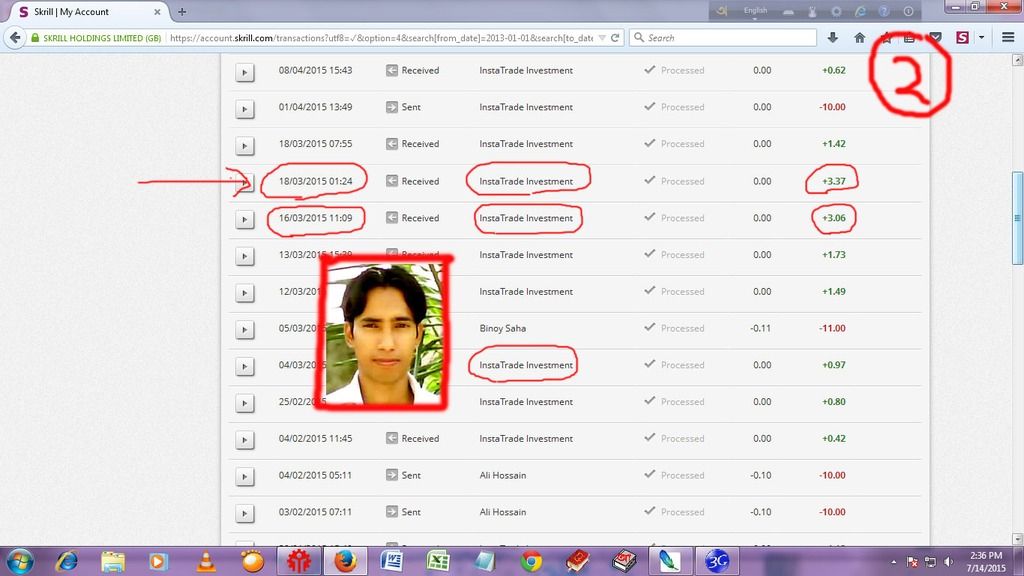This screenshot has height=576, width=1024.
Task: Open Windows Explorer from the taskbar
Action: point(113,561)
